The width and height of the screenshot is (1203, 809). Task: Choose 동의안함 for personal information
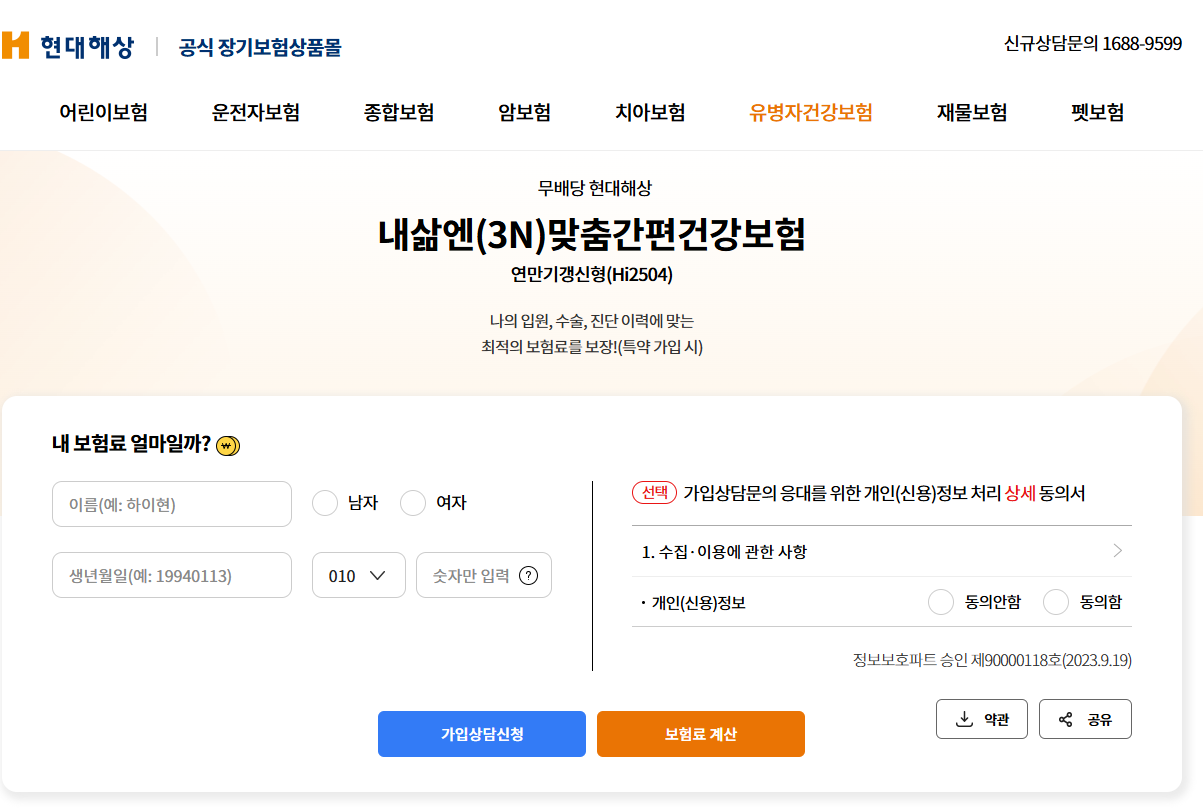941,602
